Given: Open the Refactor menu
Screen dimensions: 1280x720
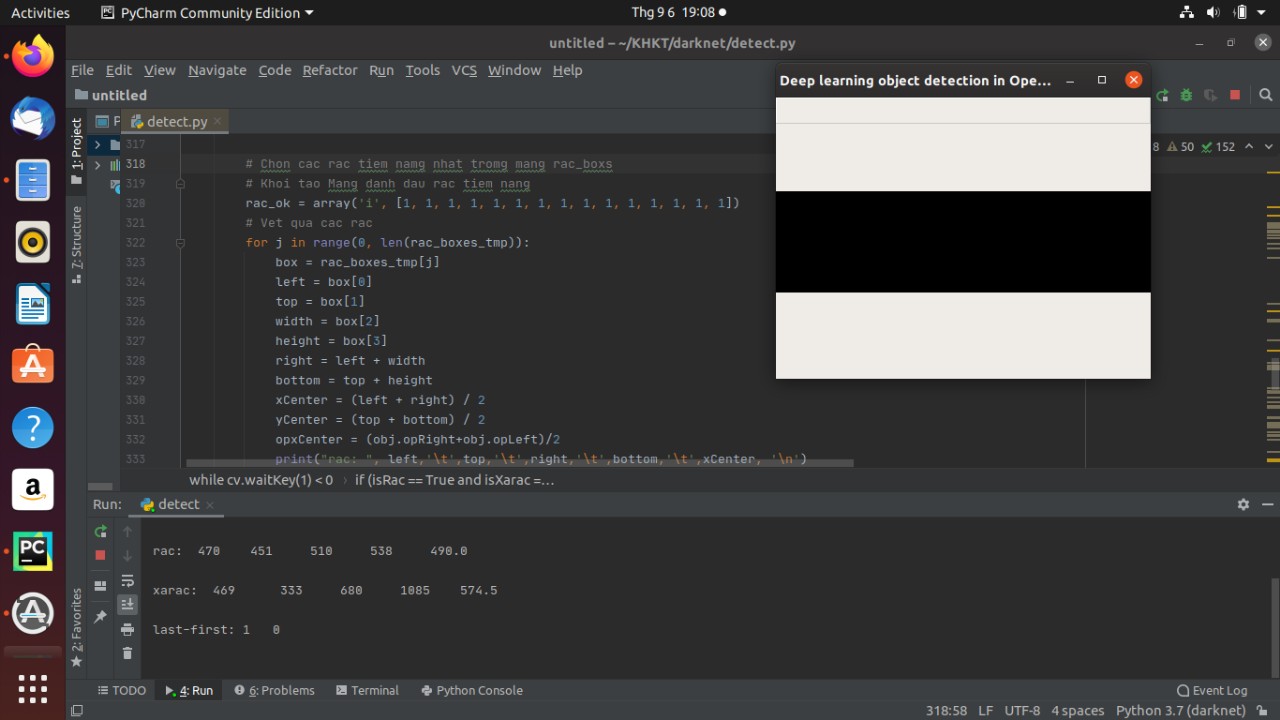Looking at the screenshot, I should [x=329, y=70].
